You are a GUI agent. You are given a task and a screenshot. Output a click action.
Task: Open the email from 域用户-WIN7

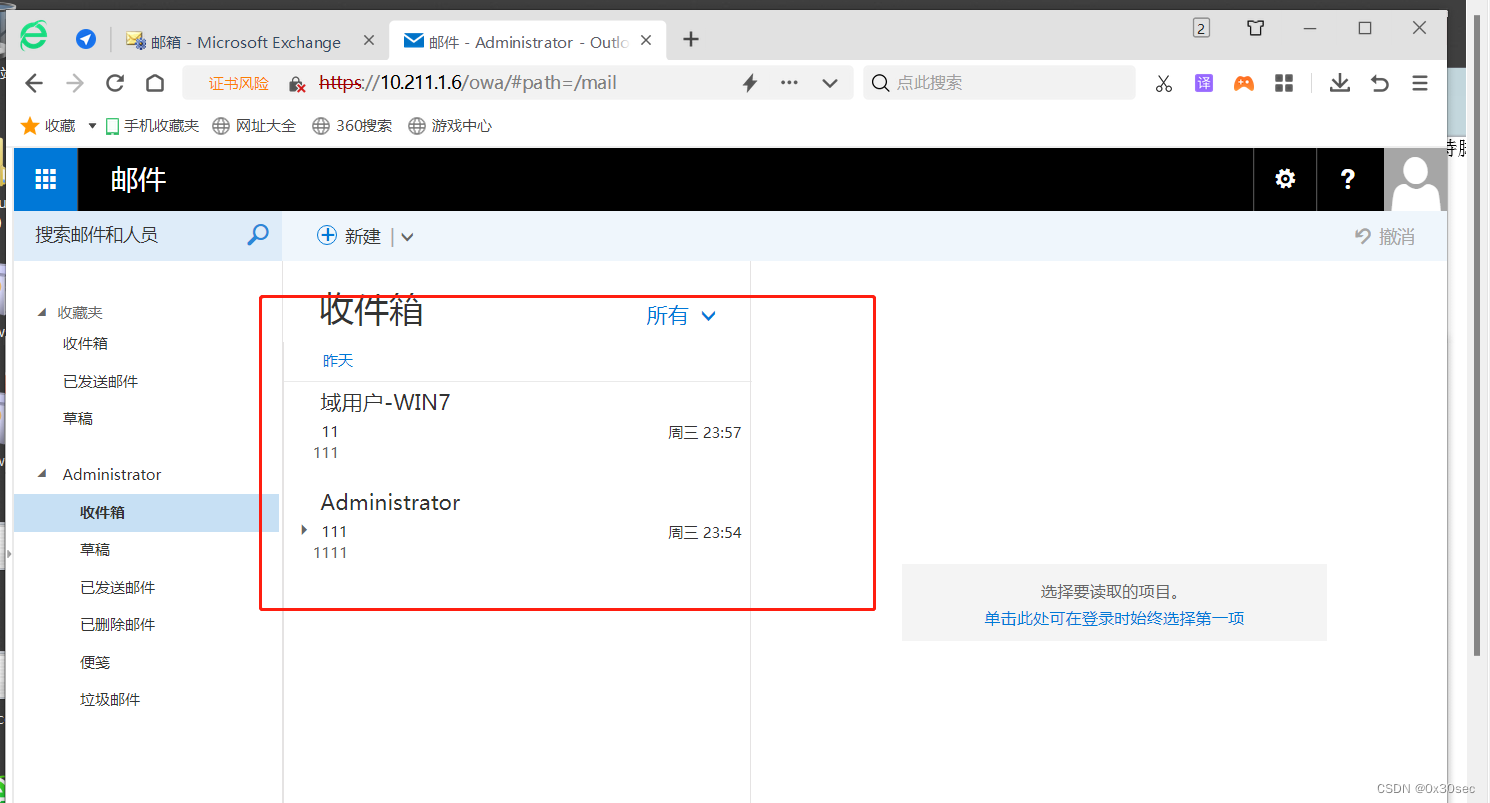click(x=517, y=427)
